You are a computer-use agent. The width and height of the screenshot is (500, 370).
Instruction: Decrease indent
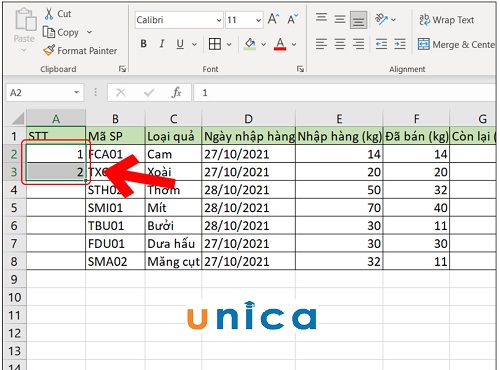click(381, 44)
